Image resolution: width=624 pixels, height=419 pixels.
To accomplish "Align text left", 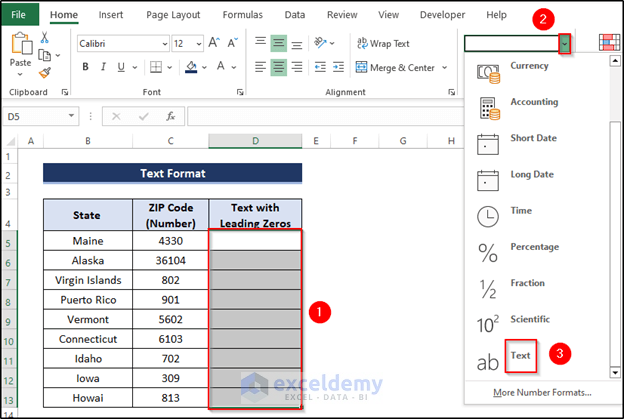I will tap(261, 67).
